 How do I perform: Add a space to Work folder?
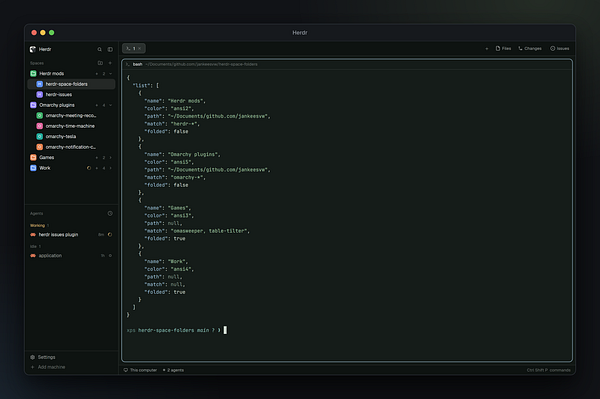point(96,168)
